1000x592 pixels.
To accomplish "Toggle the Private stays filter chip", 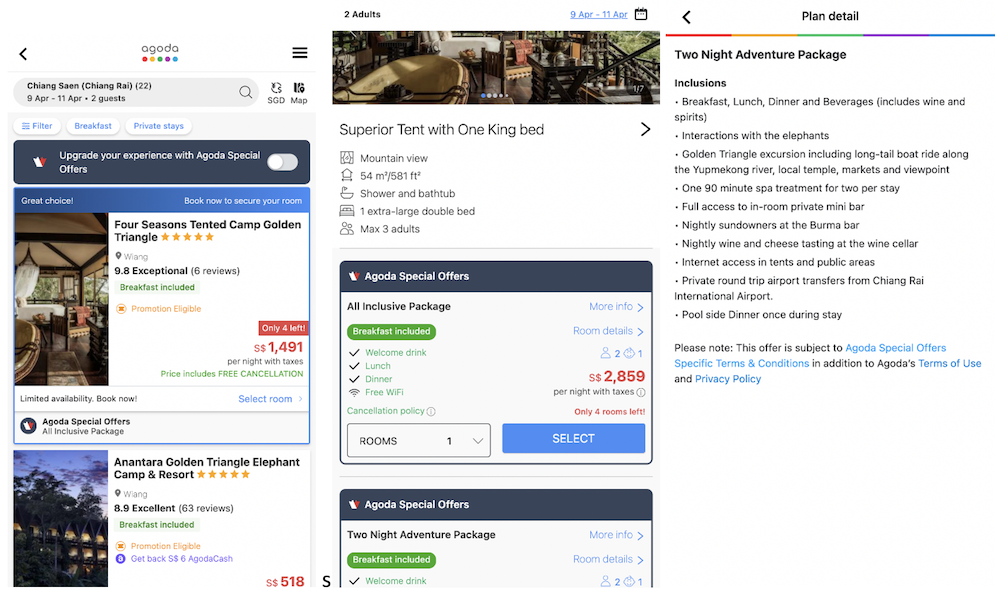I will (159, 126).
